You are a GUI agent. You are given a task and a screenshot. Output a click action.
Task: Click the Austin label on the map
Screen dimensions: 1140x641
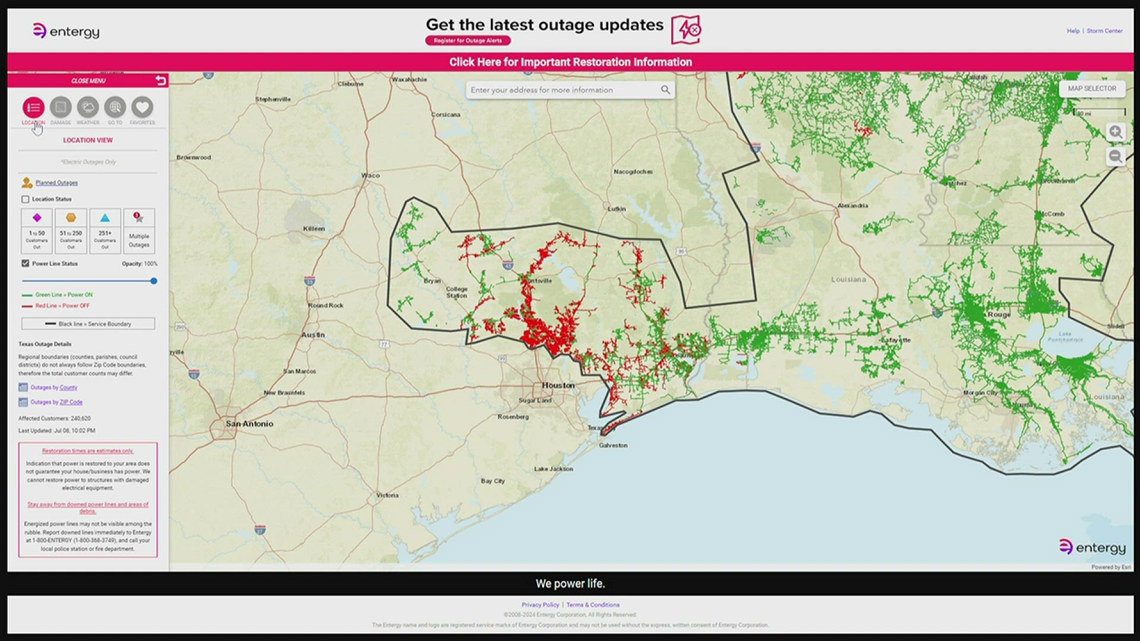(x=313, y=335)
